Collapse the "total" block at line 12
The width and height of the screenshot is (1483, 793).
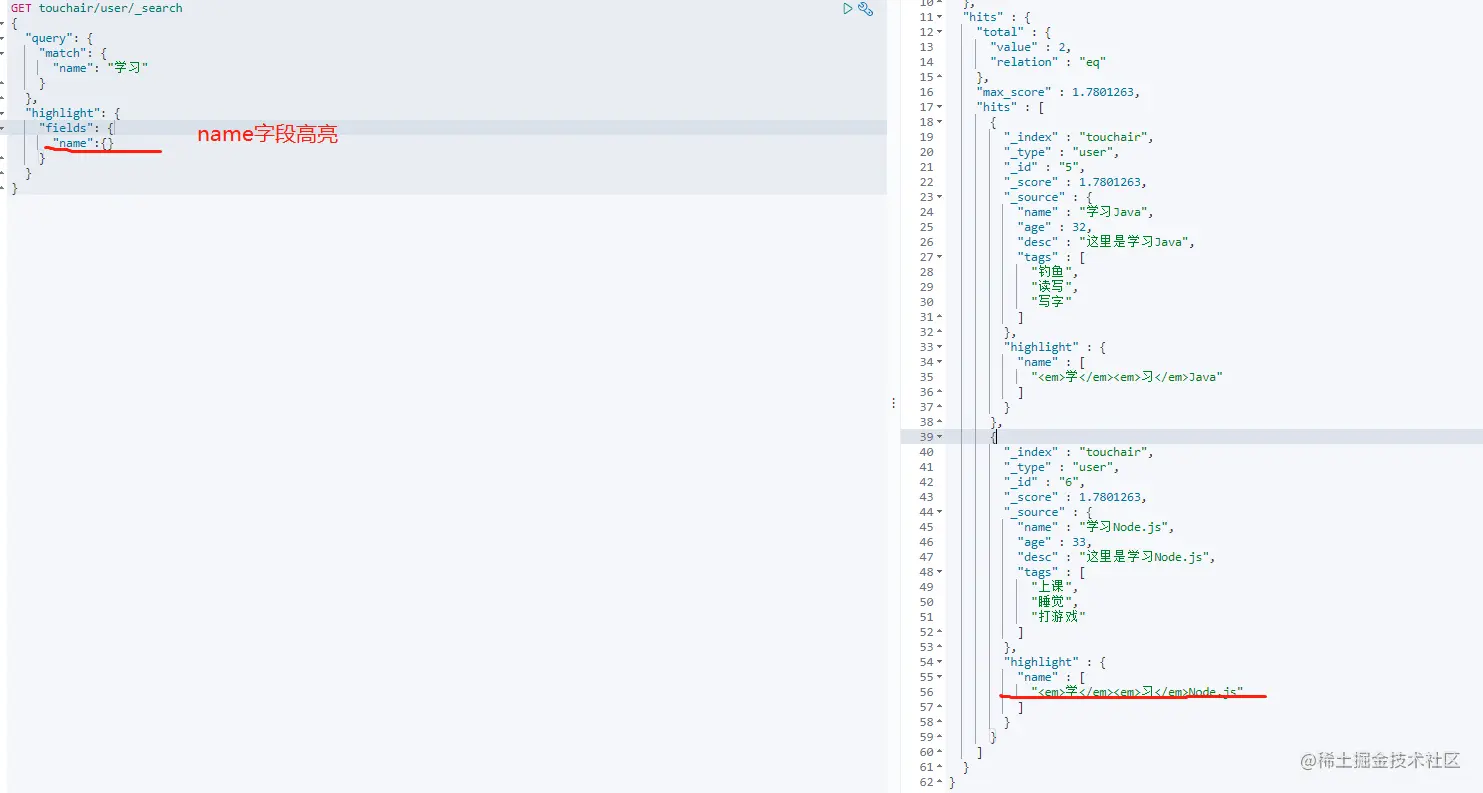[x=942, y=32]
